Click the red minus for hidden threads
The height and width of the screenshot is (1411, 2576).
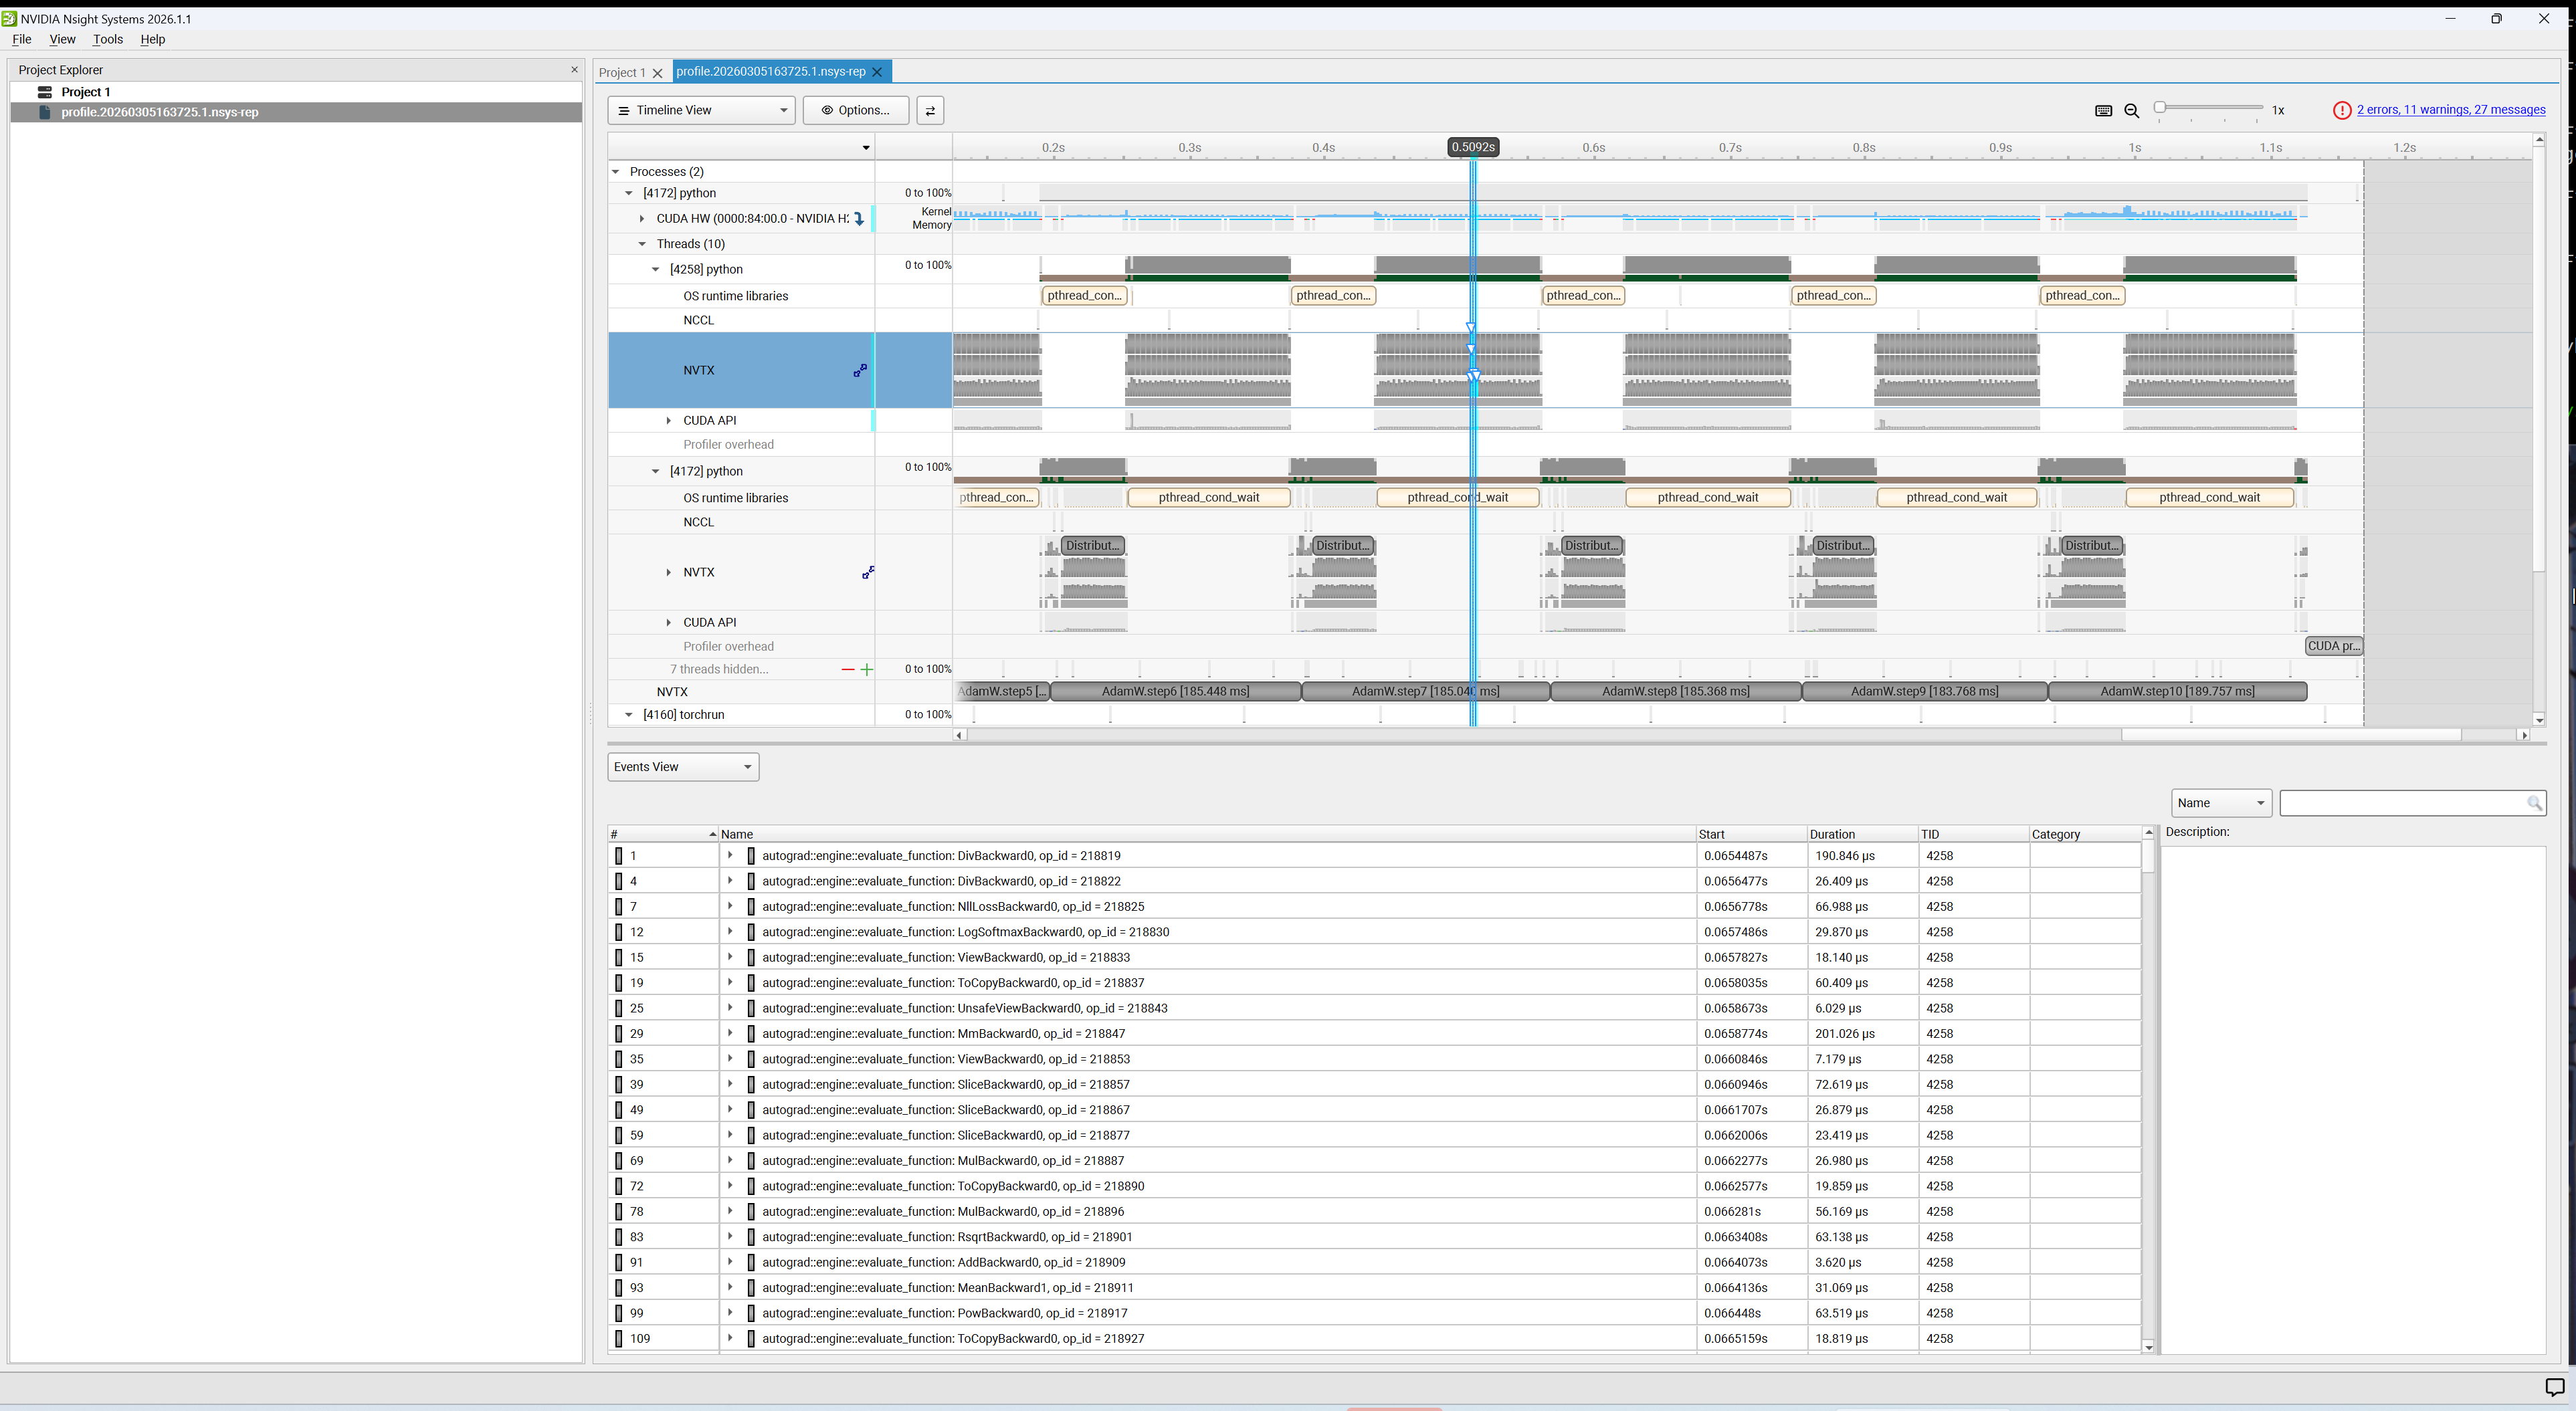pyautogui.click(x=848, y=669)
